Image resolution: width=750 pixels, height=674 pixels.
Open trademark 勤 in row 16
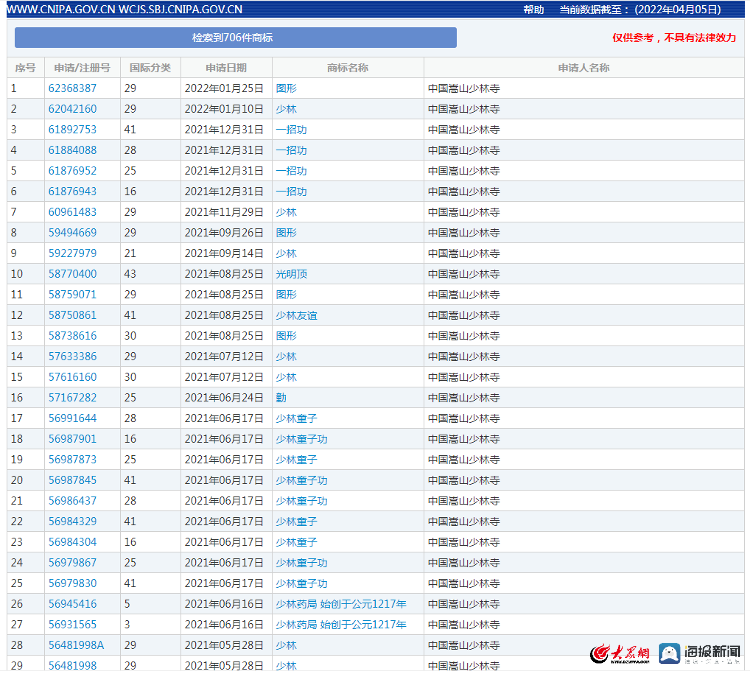click(x=281, y=398)
